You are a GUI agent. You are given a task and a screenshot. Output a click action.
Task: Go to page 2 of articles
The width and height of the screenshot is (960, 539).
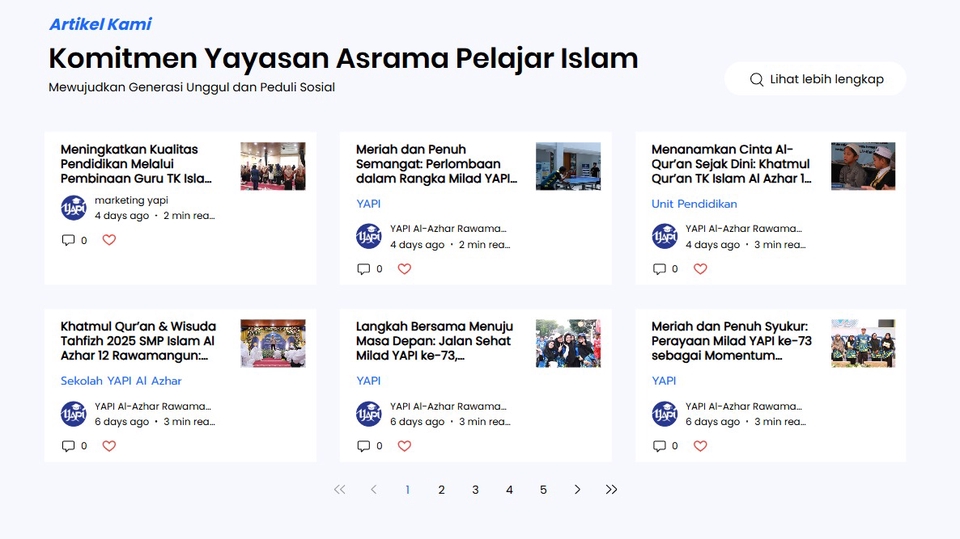coord(441,490)
